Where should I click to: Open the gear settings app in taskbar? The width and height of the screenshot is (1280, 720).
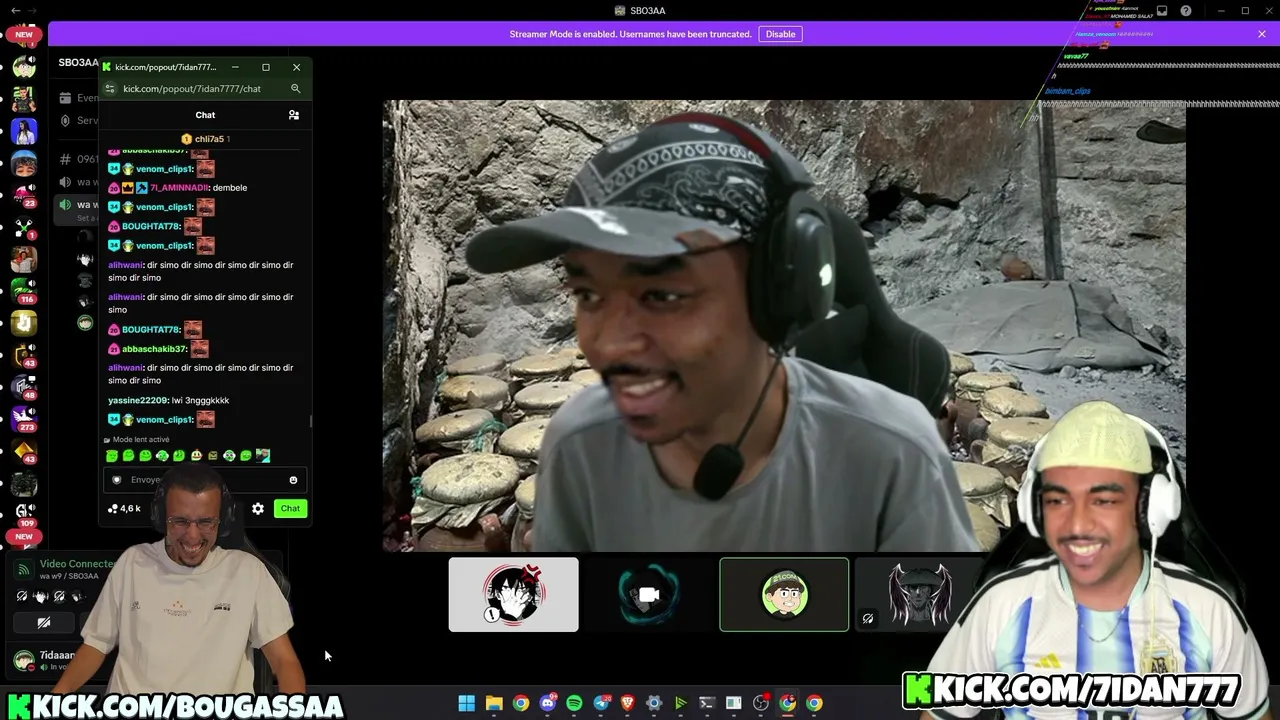(654, 703)
